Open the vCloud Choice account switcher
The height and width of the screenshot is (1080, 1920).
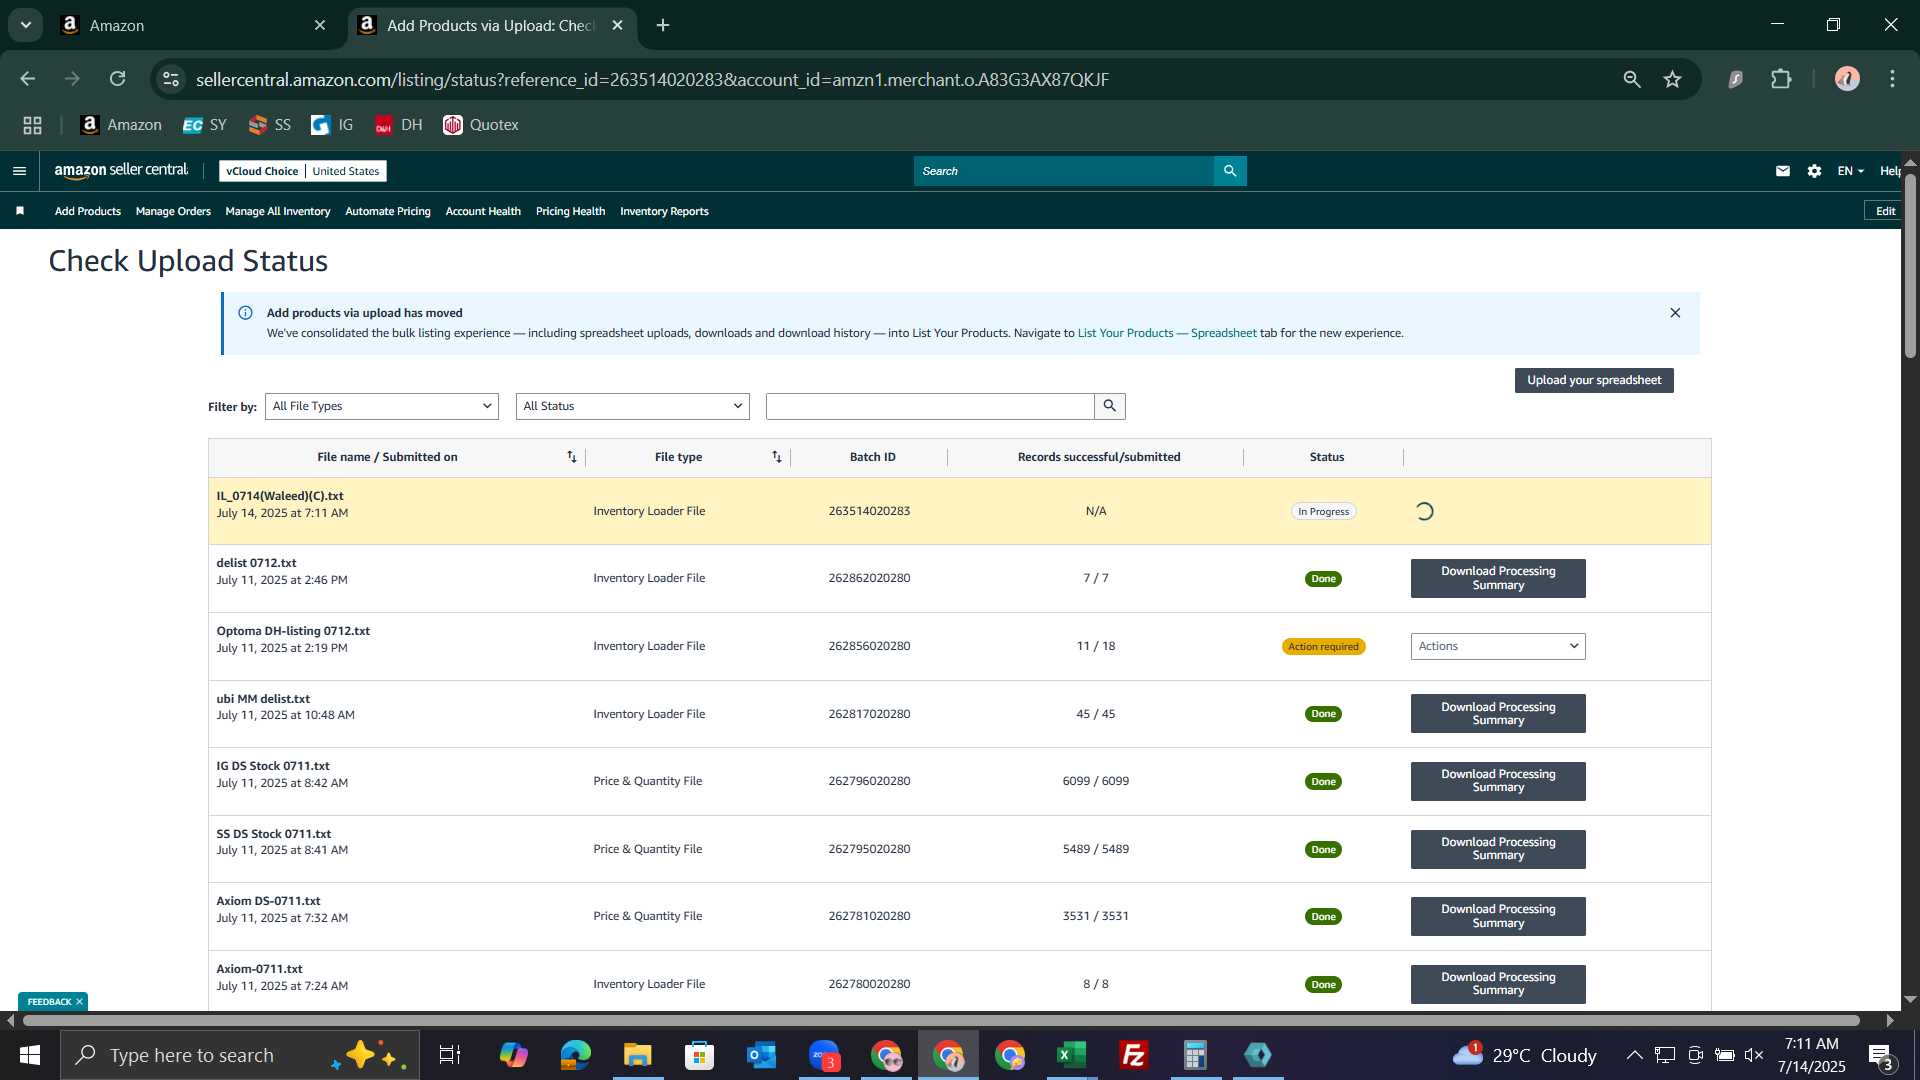pyautogui.click(x=303, y=171)
